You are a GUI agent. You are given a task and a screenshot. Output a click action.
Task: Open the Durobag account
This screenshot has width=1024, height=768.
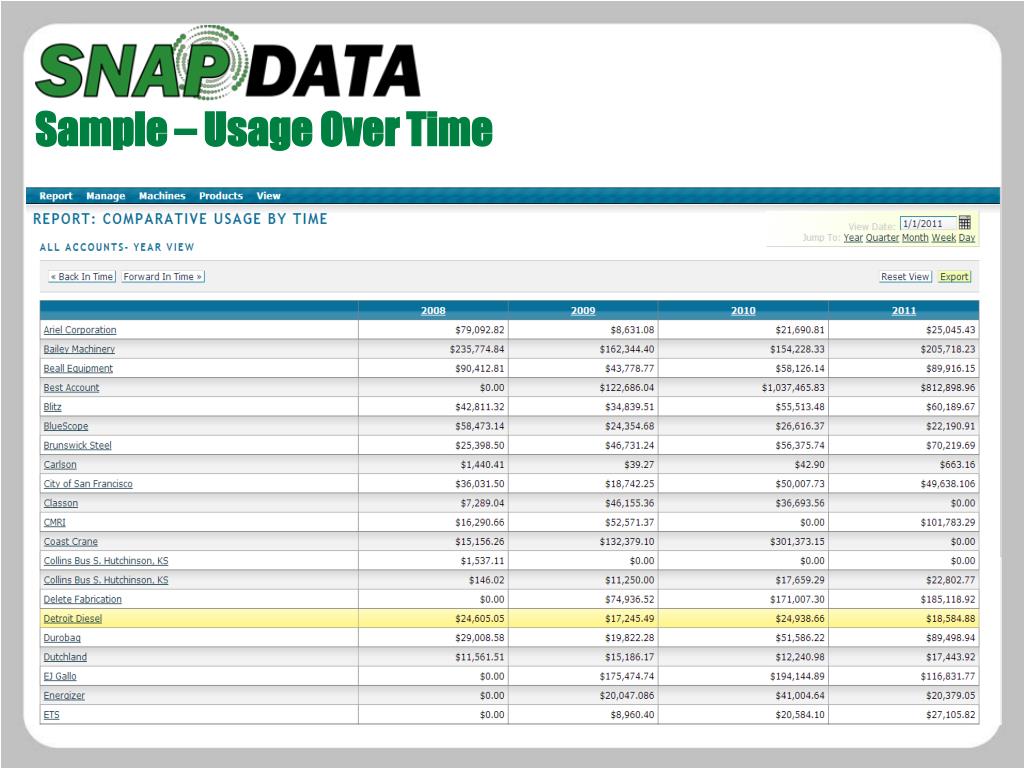coord(62,638)
